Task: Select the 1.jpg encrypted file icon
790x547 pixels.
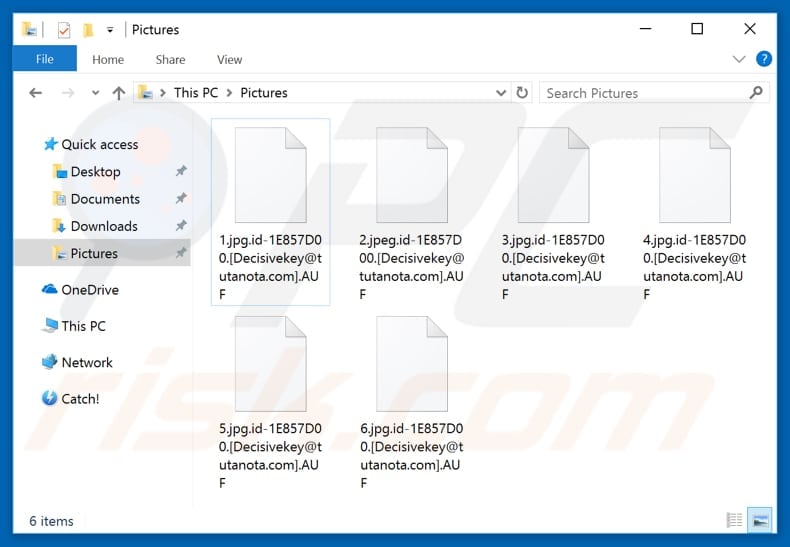Action: click(x=271, y=175)
